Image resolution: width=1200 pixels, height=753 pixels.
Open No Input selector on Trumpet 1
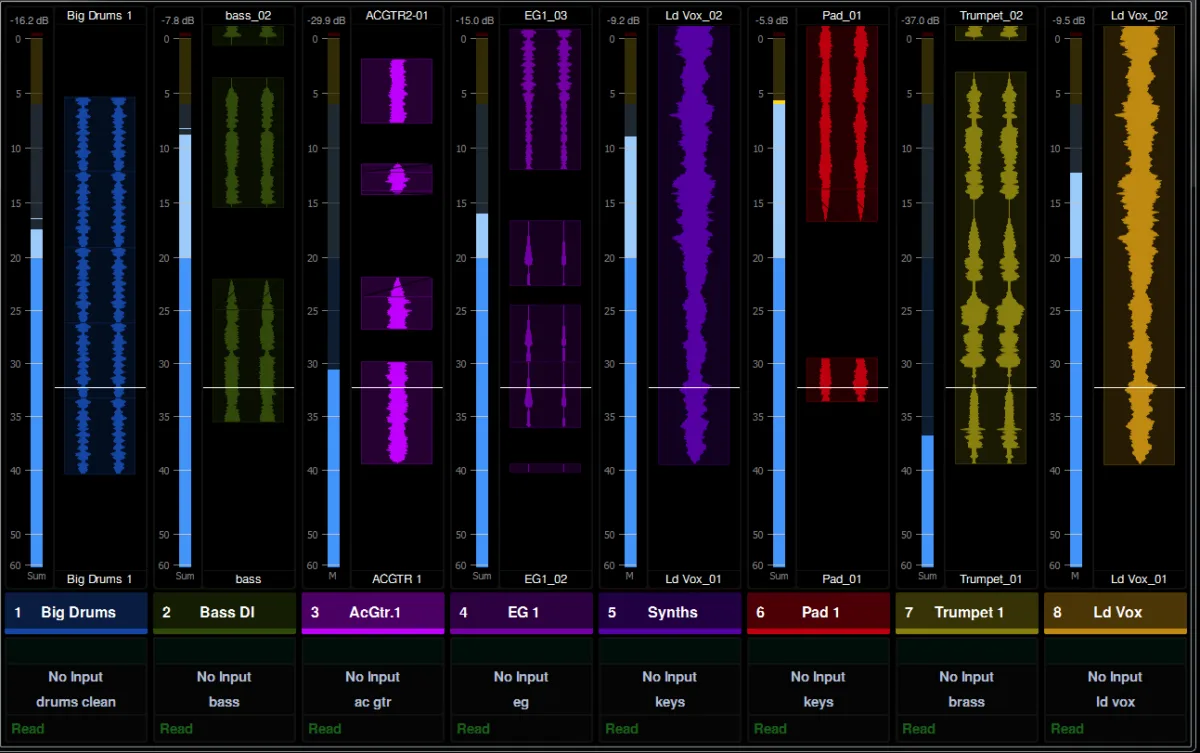966,677
